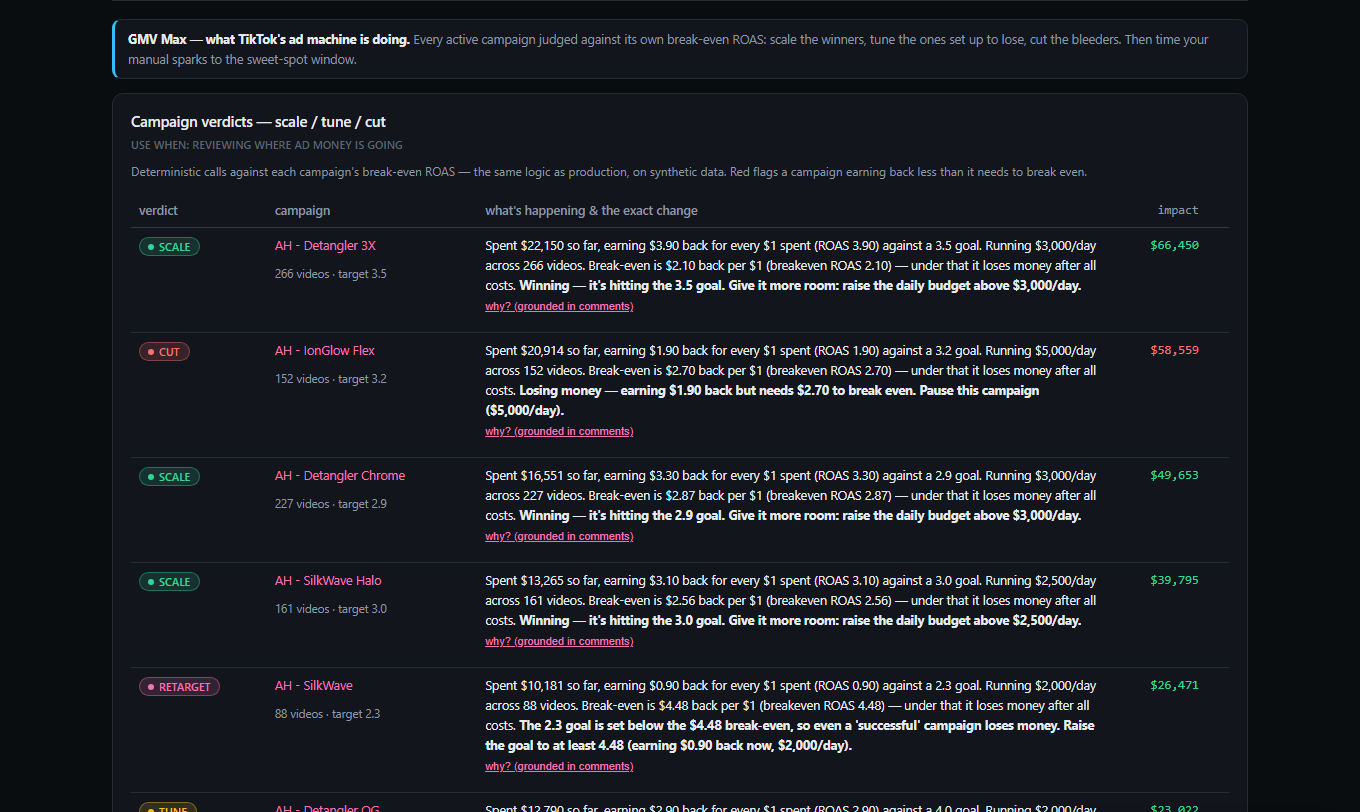This screenshot has width=1360, height=812.
Task: Expand 'why?' explanation under Detangler 3X
Action: [x=559, y=306]
